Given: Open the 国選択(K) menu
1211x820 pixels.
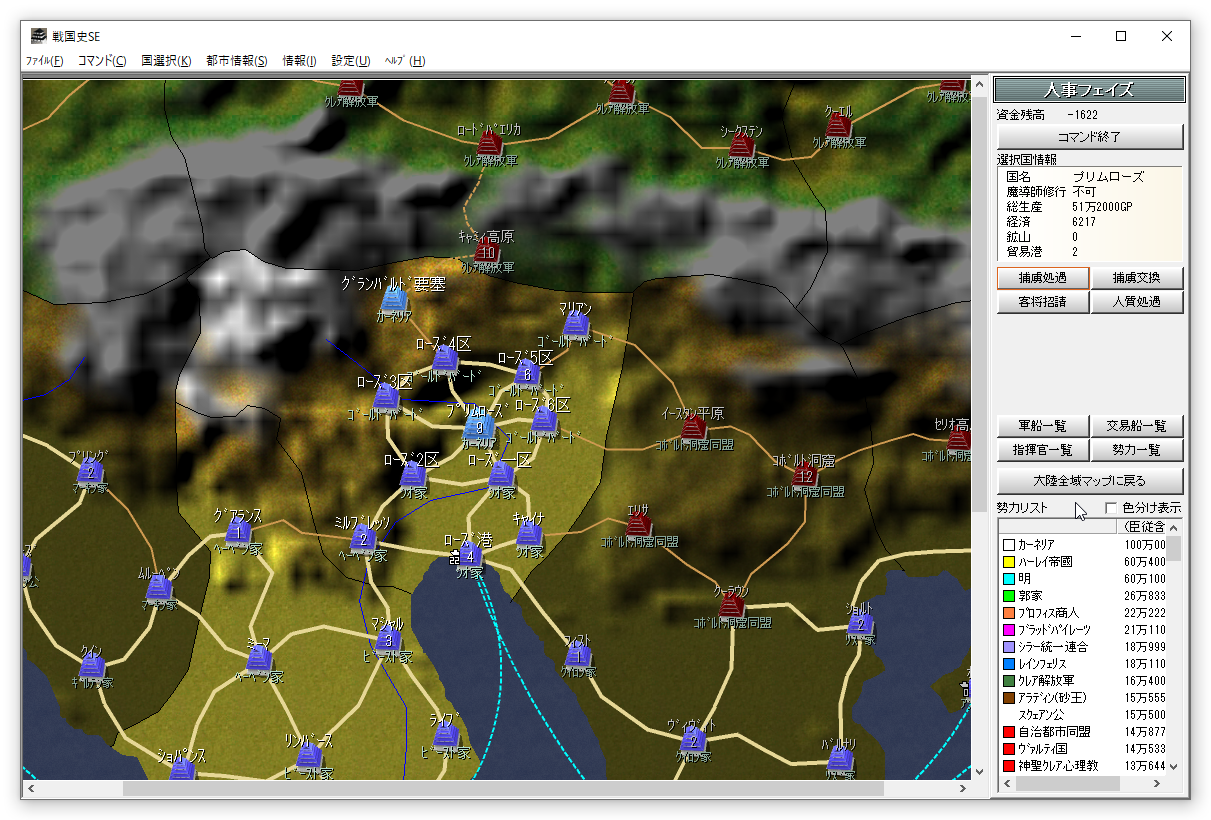Looking at the screenshot, I should pyautogui.click(x=166, y=61).
